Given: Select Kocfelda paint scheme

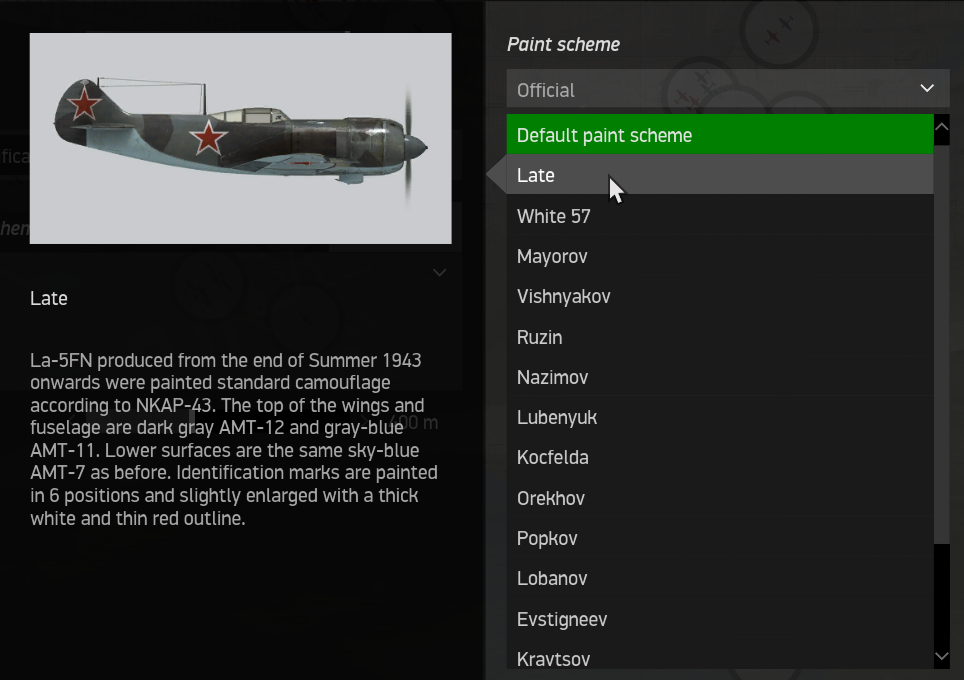Looking at the screenshot, I should 719,457.
